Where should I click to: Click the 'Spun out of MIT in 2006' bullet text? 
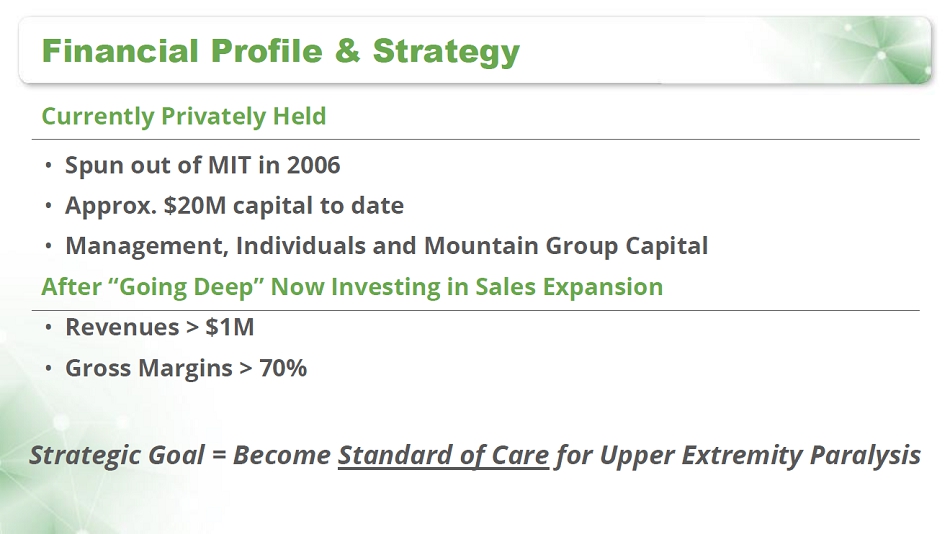pos(202,165)
